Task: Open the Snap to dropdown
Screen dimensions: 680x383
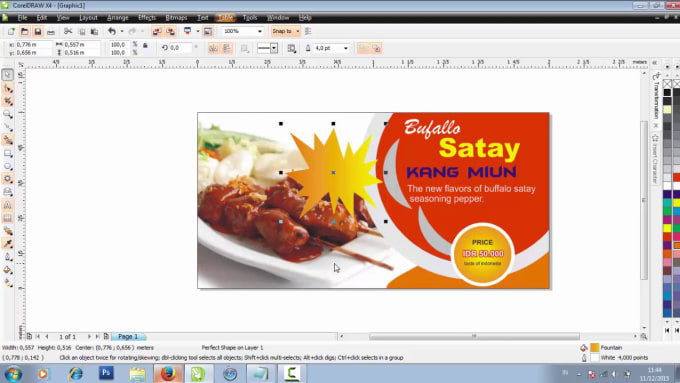Action: tap(286, 31)
